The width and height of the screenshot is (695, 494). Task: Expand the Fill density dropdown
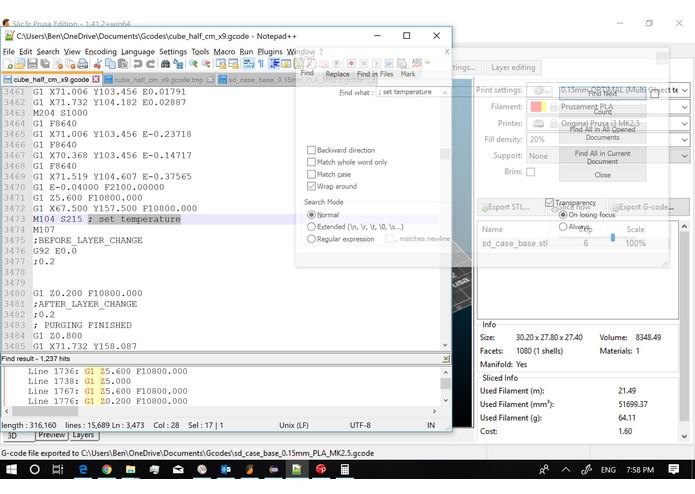tap(685, 140)
